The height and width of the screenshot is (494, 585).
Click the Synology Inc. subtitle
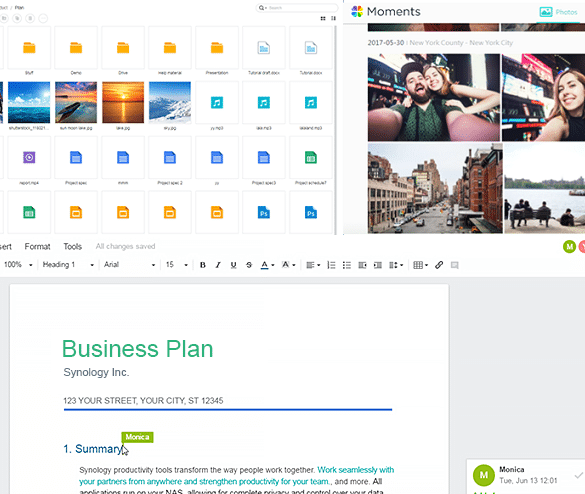[96, 372]
